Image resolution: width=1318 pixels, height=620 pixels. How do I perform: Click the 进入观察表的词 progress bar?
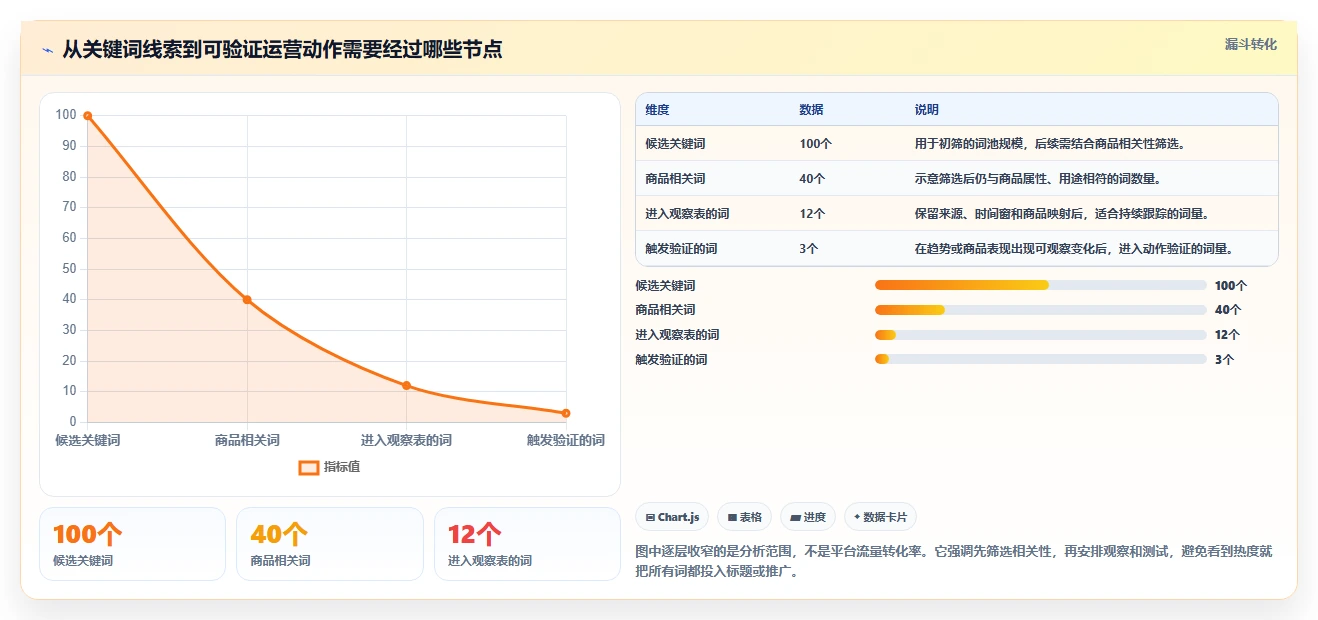pyautogui.click(x=1040, y=335)
